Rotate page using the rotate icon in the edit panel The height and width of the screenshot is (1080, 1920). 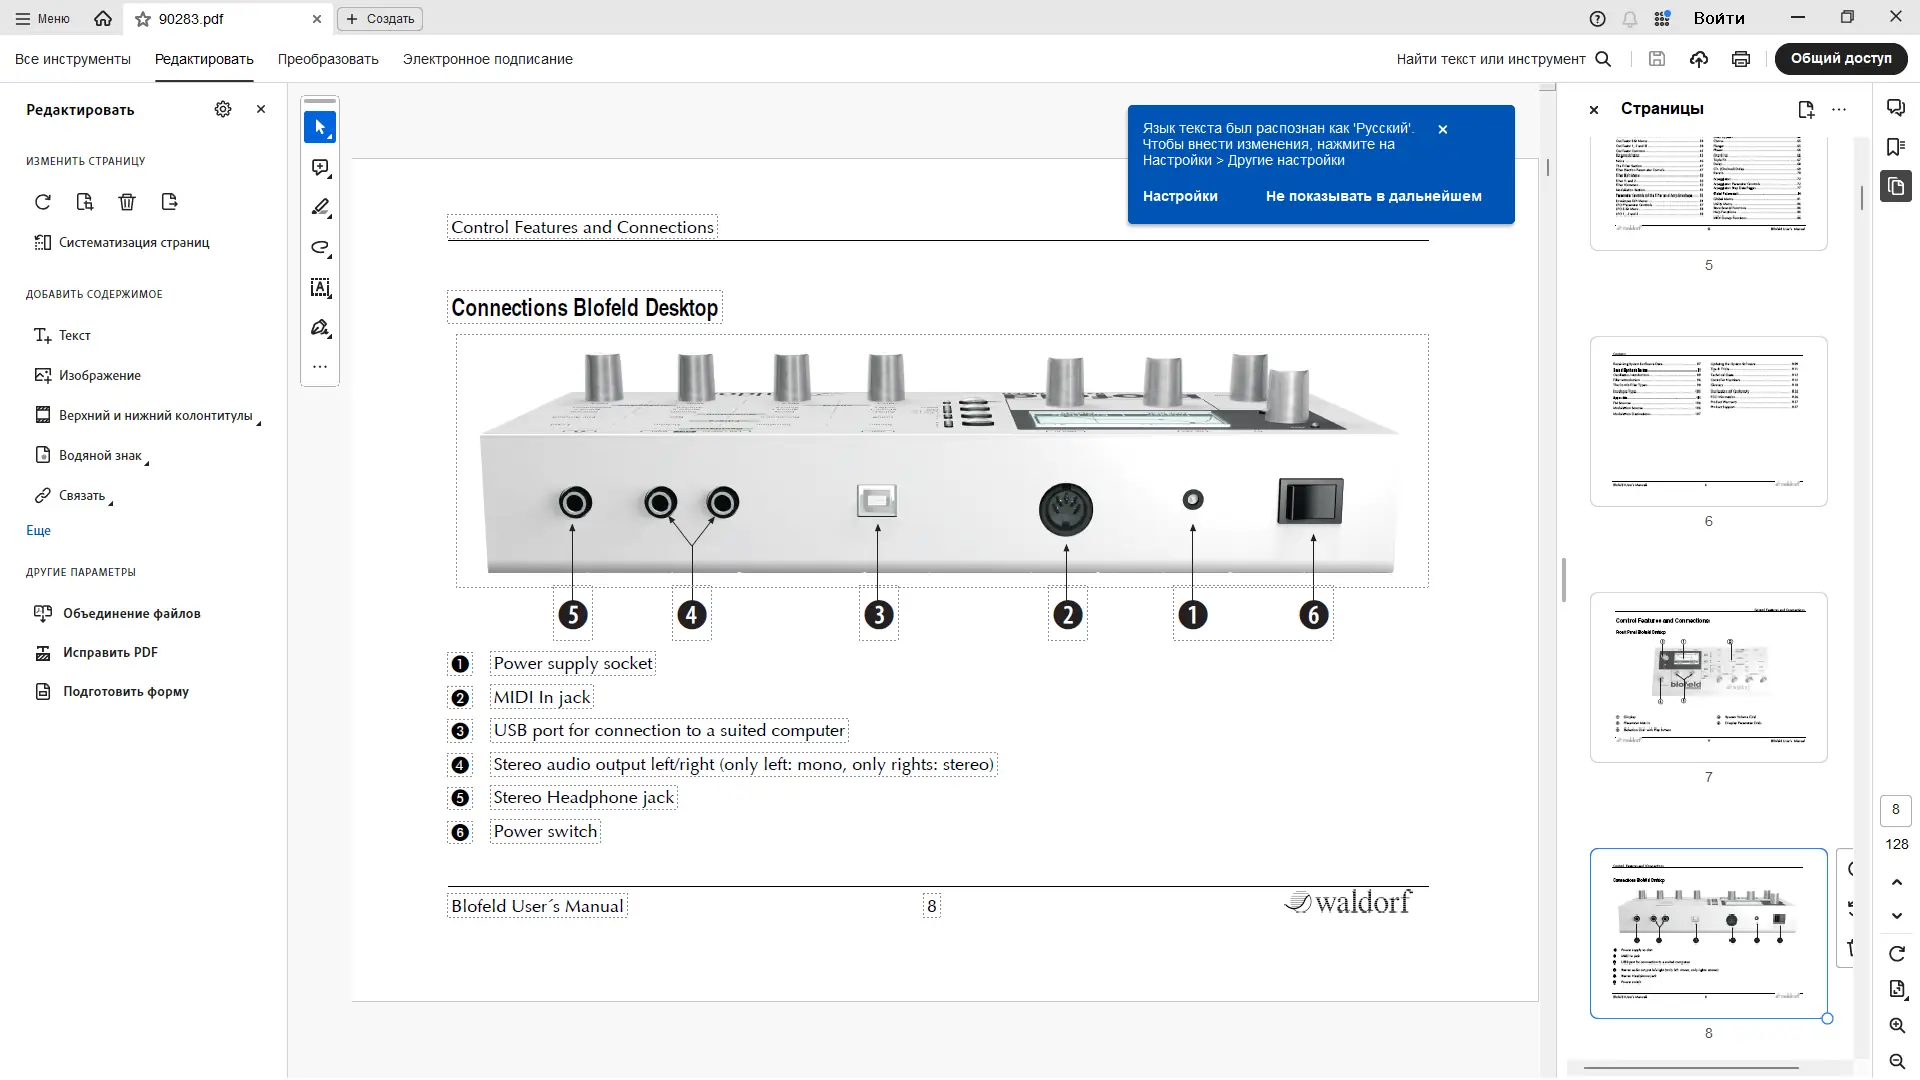tap(42, 202)
